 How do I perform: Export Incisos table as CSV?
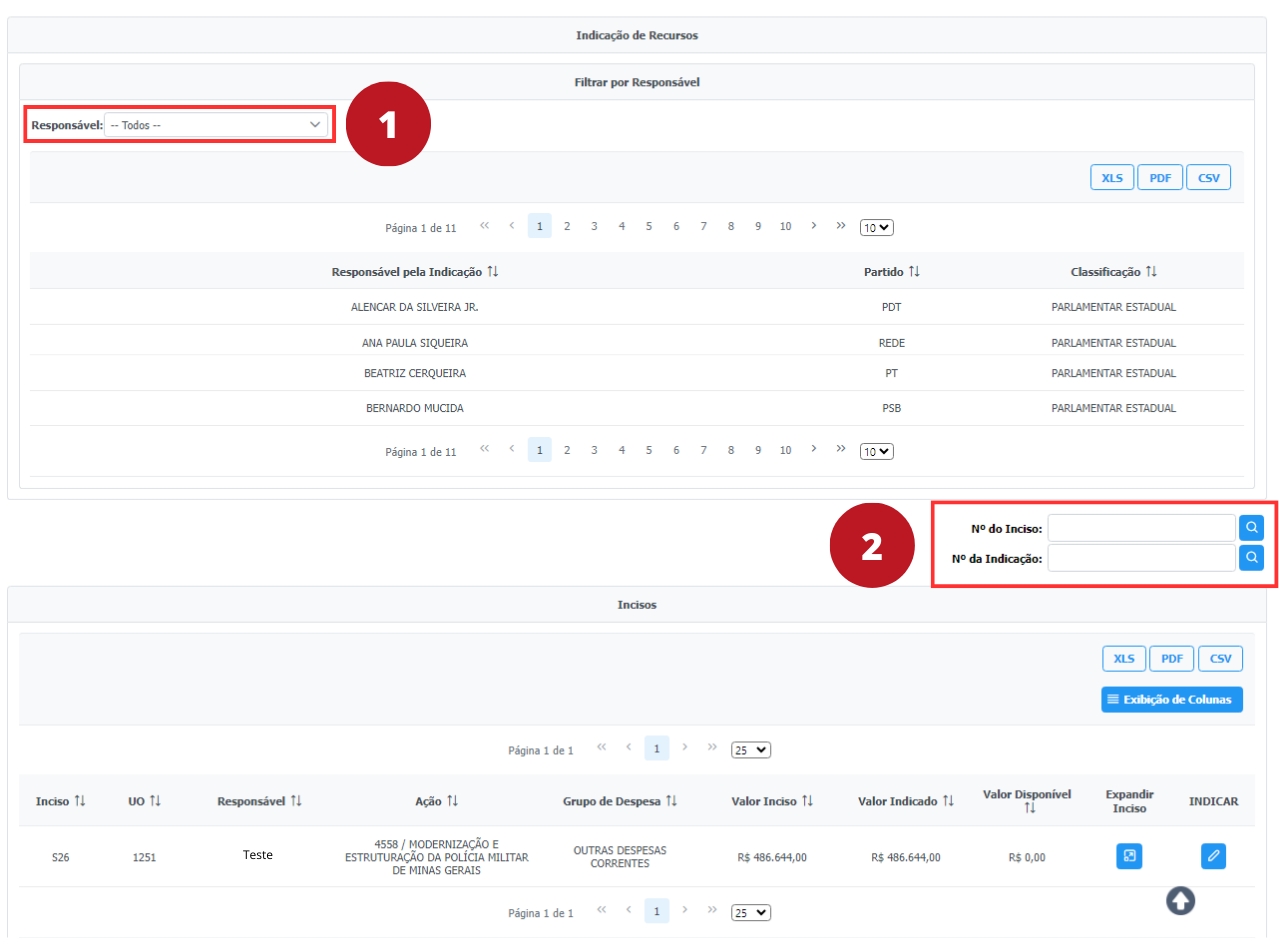click(x=1220, y=658)
